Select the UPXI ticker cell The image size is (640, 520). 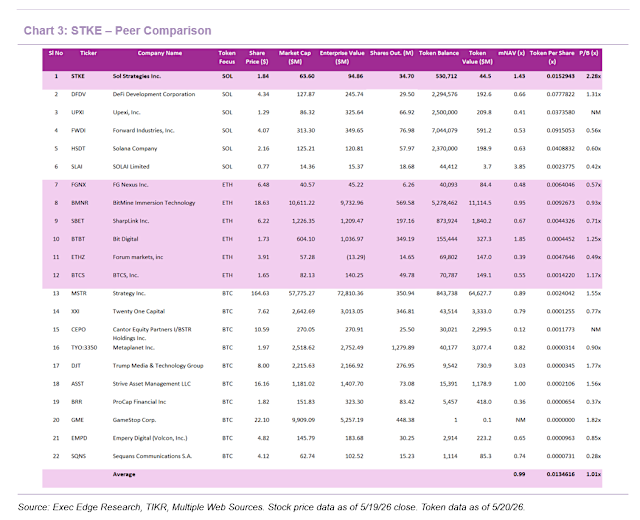[x=78, y=112]
